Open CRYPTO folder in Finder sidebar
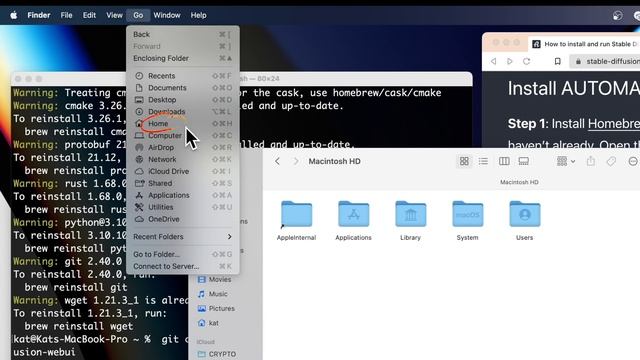This screenshot has width=640, height=360. 222,354
